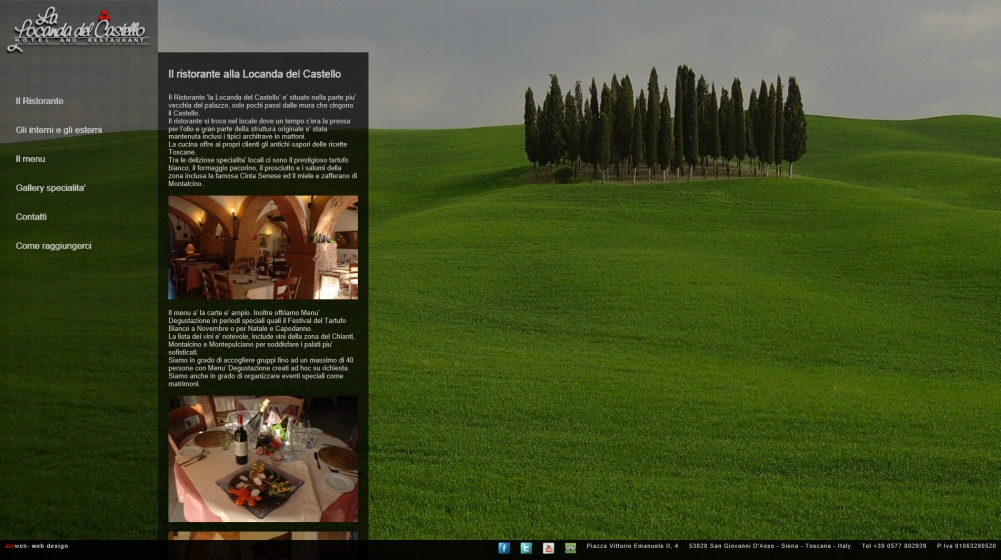
Task: Click the La Locanda del Castello logo
Action: [x=78, y=29]
